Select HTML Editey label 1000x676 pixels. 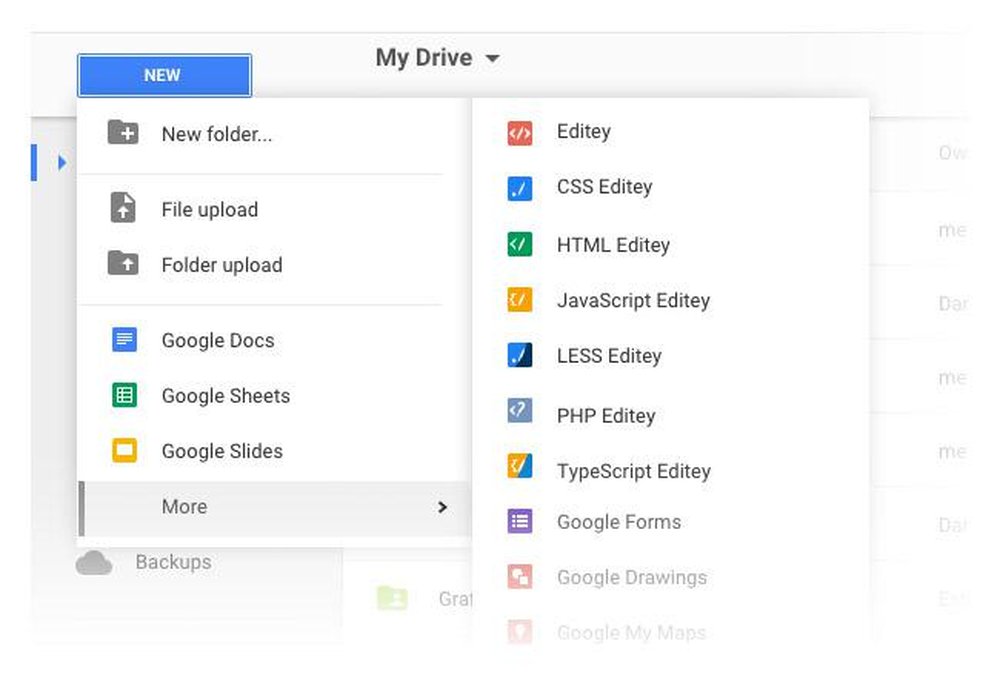[614, 245]
